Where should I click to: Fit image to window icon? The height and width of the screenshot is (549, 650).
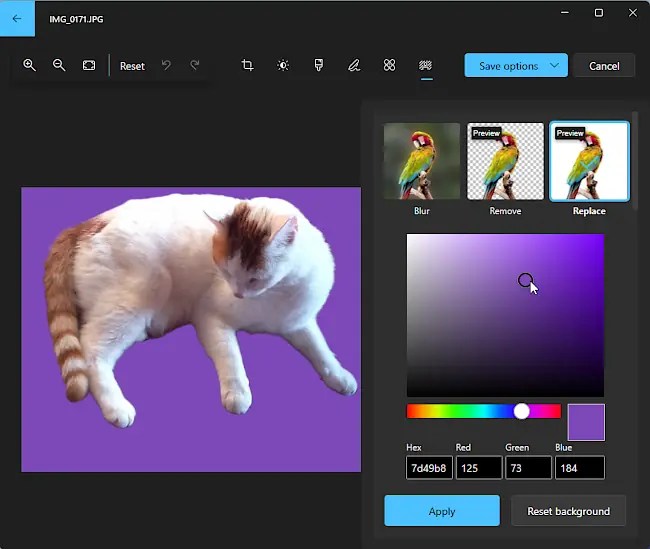click(x=89, y=65)
